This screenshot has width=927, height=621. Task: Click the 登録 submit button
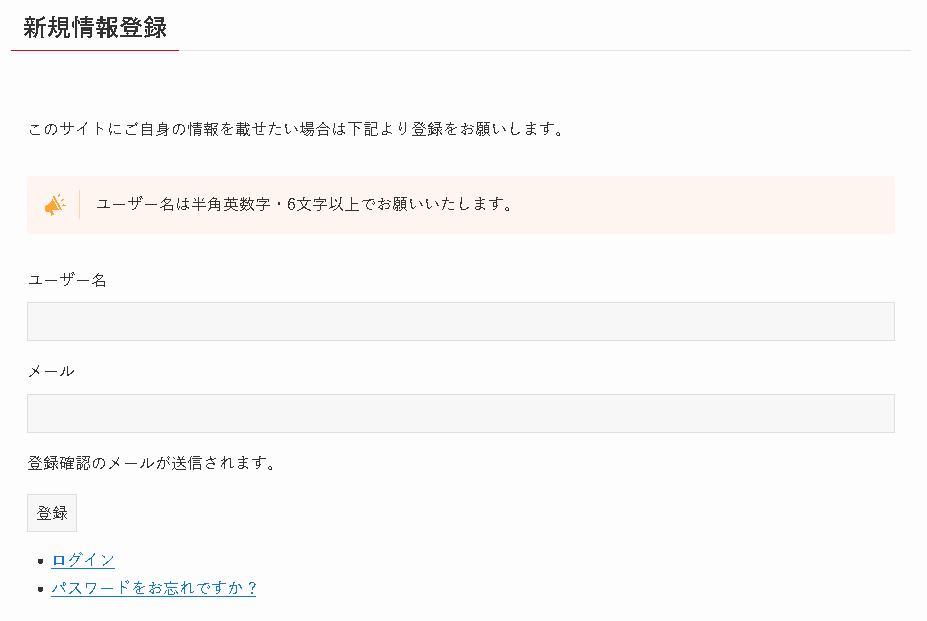(52, 513)
